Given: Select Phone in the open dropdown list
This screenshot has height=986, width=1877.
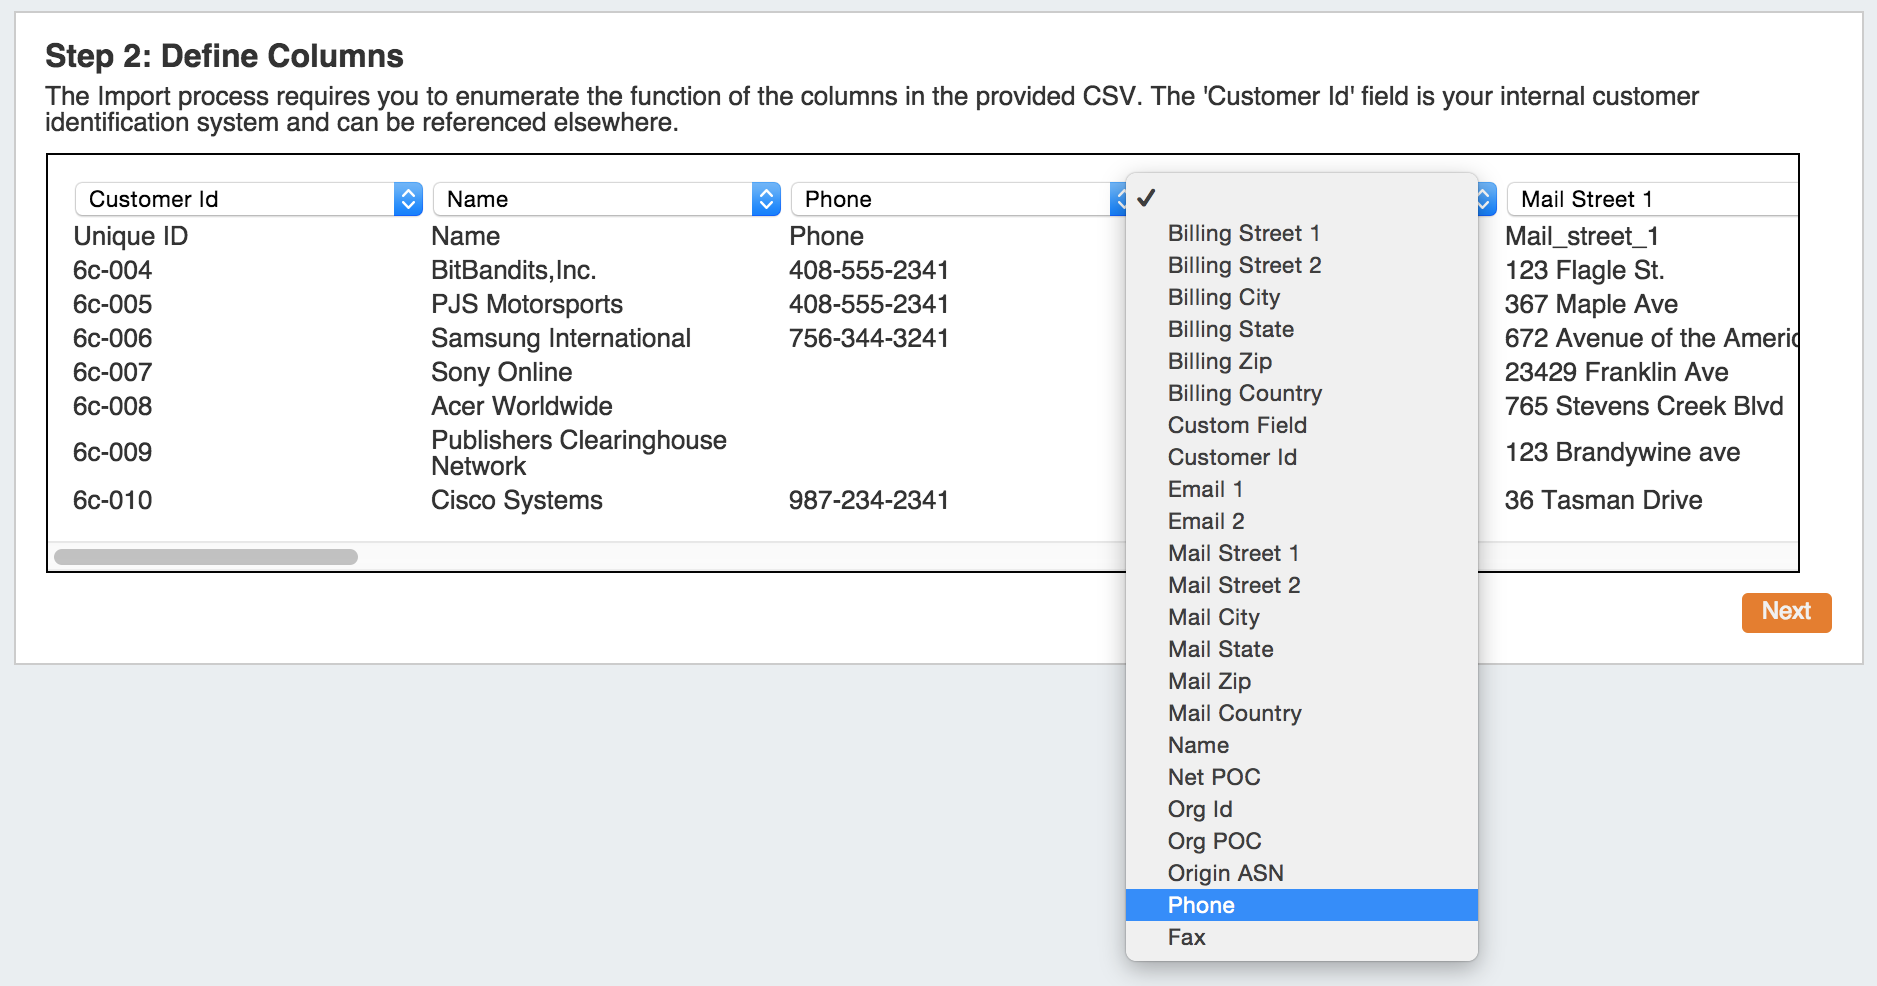Looking at the screenshot, I should pyautogui.click(x=1201, y=905).
